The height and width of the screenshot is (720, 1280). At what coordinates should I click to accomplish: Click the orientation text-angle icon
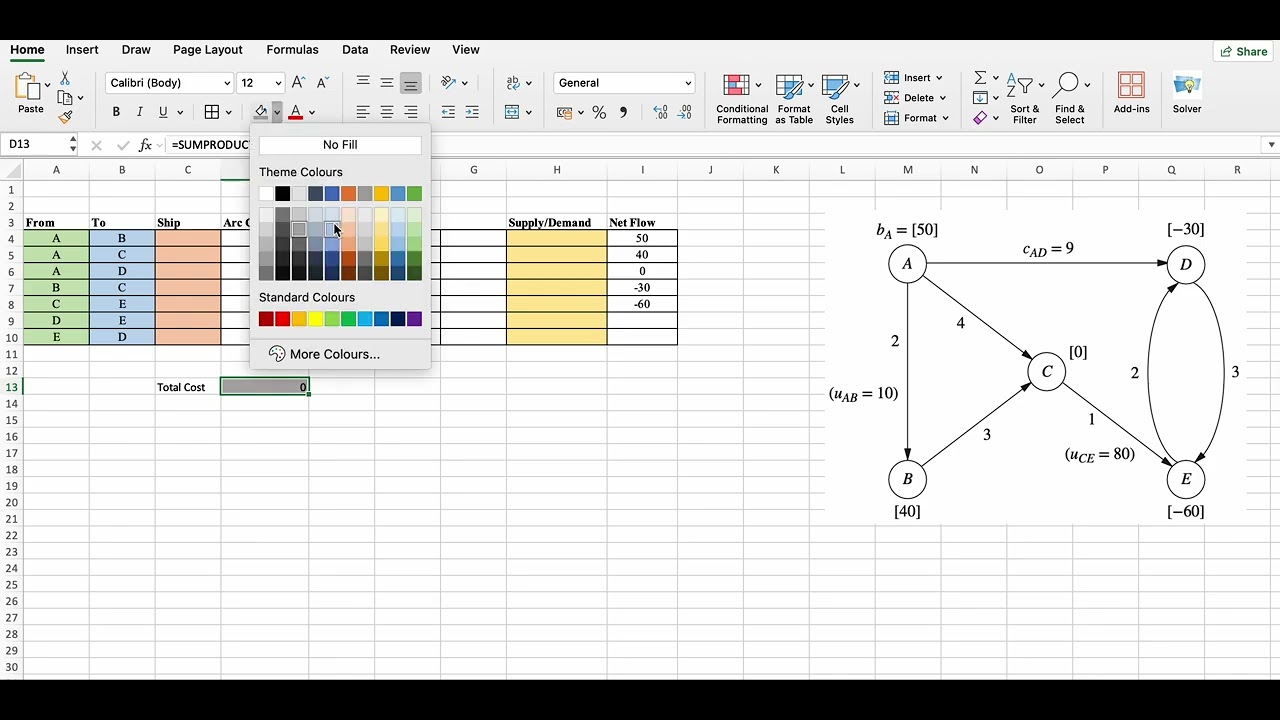(448, 83)
